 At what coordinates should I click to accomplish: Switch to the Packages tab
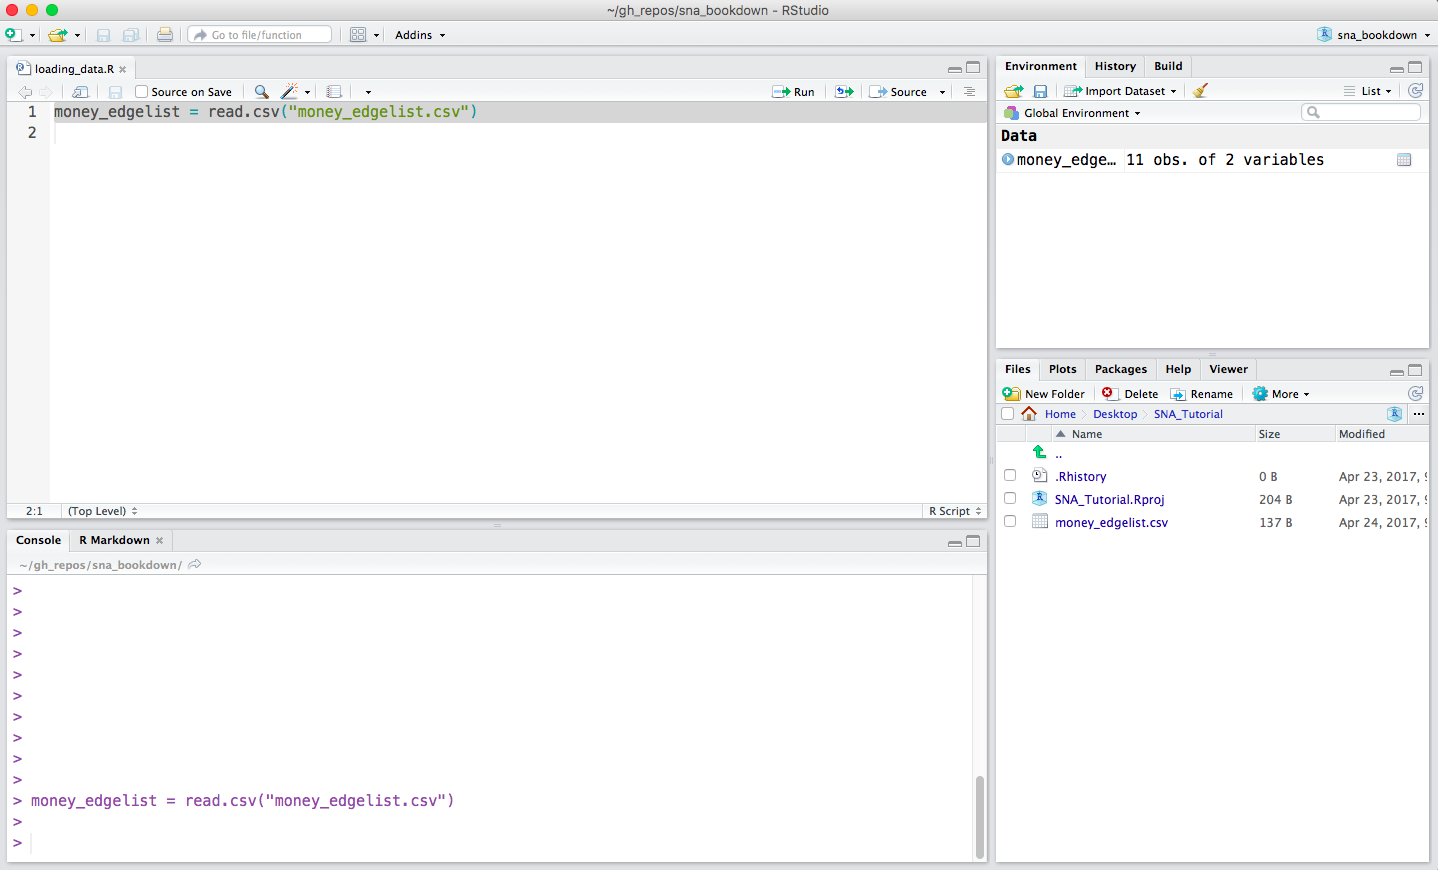pos(1120,369)
